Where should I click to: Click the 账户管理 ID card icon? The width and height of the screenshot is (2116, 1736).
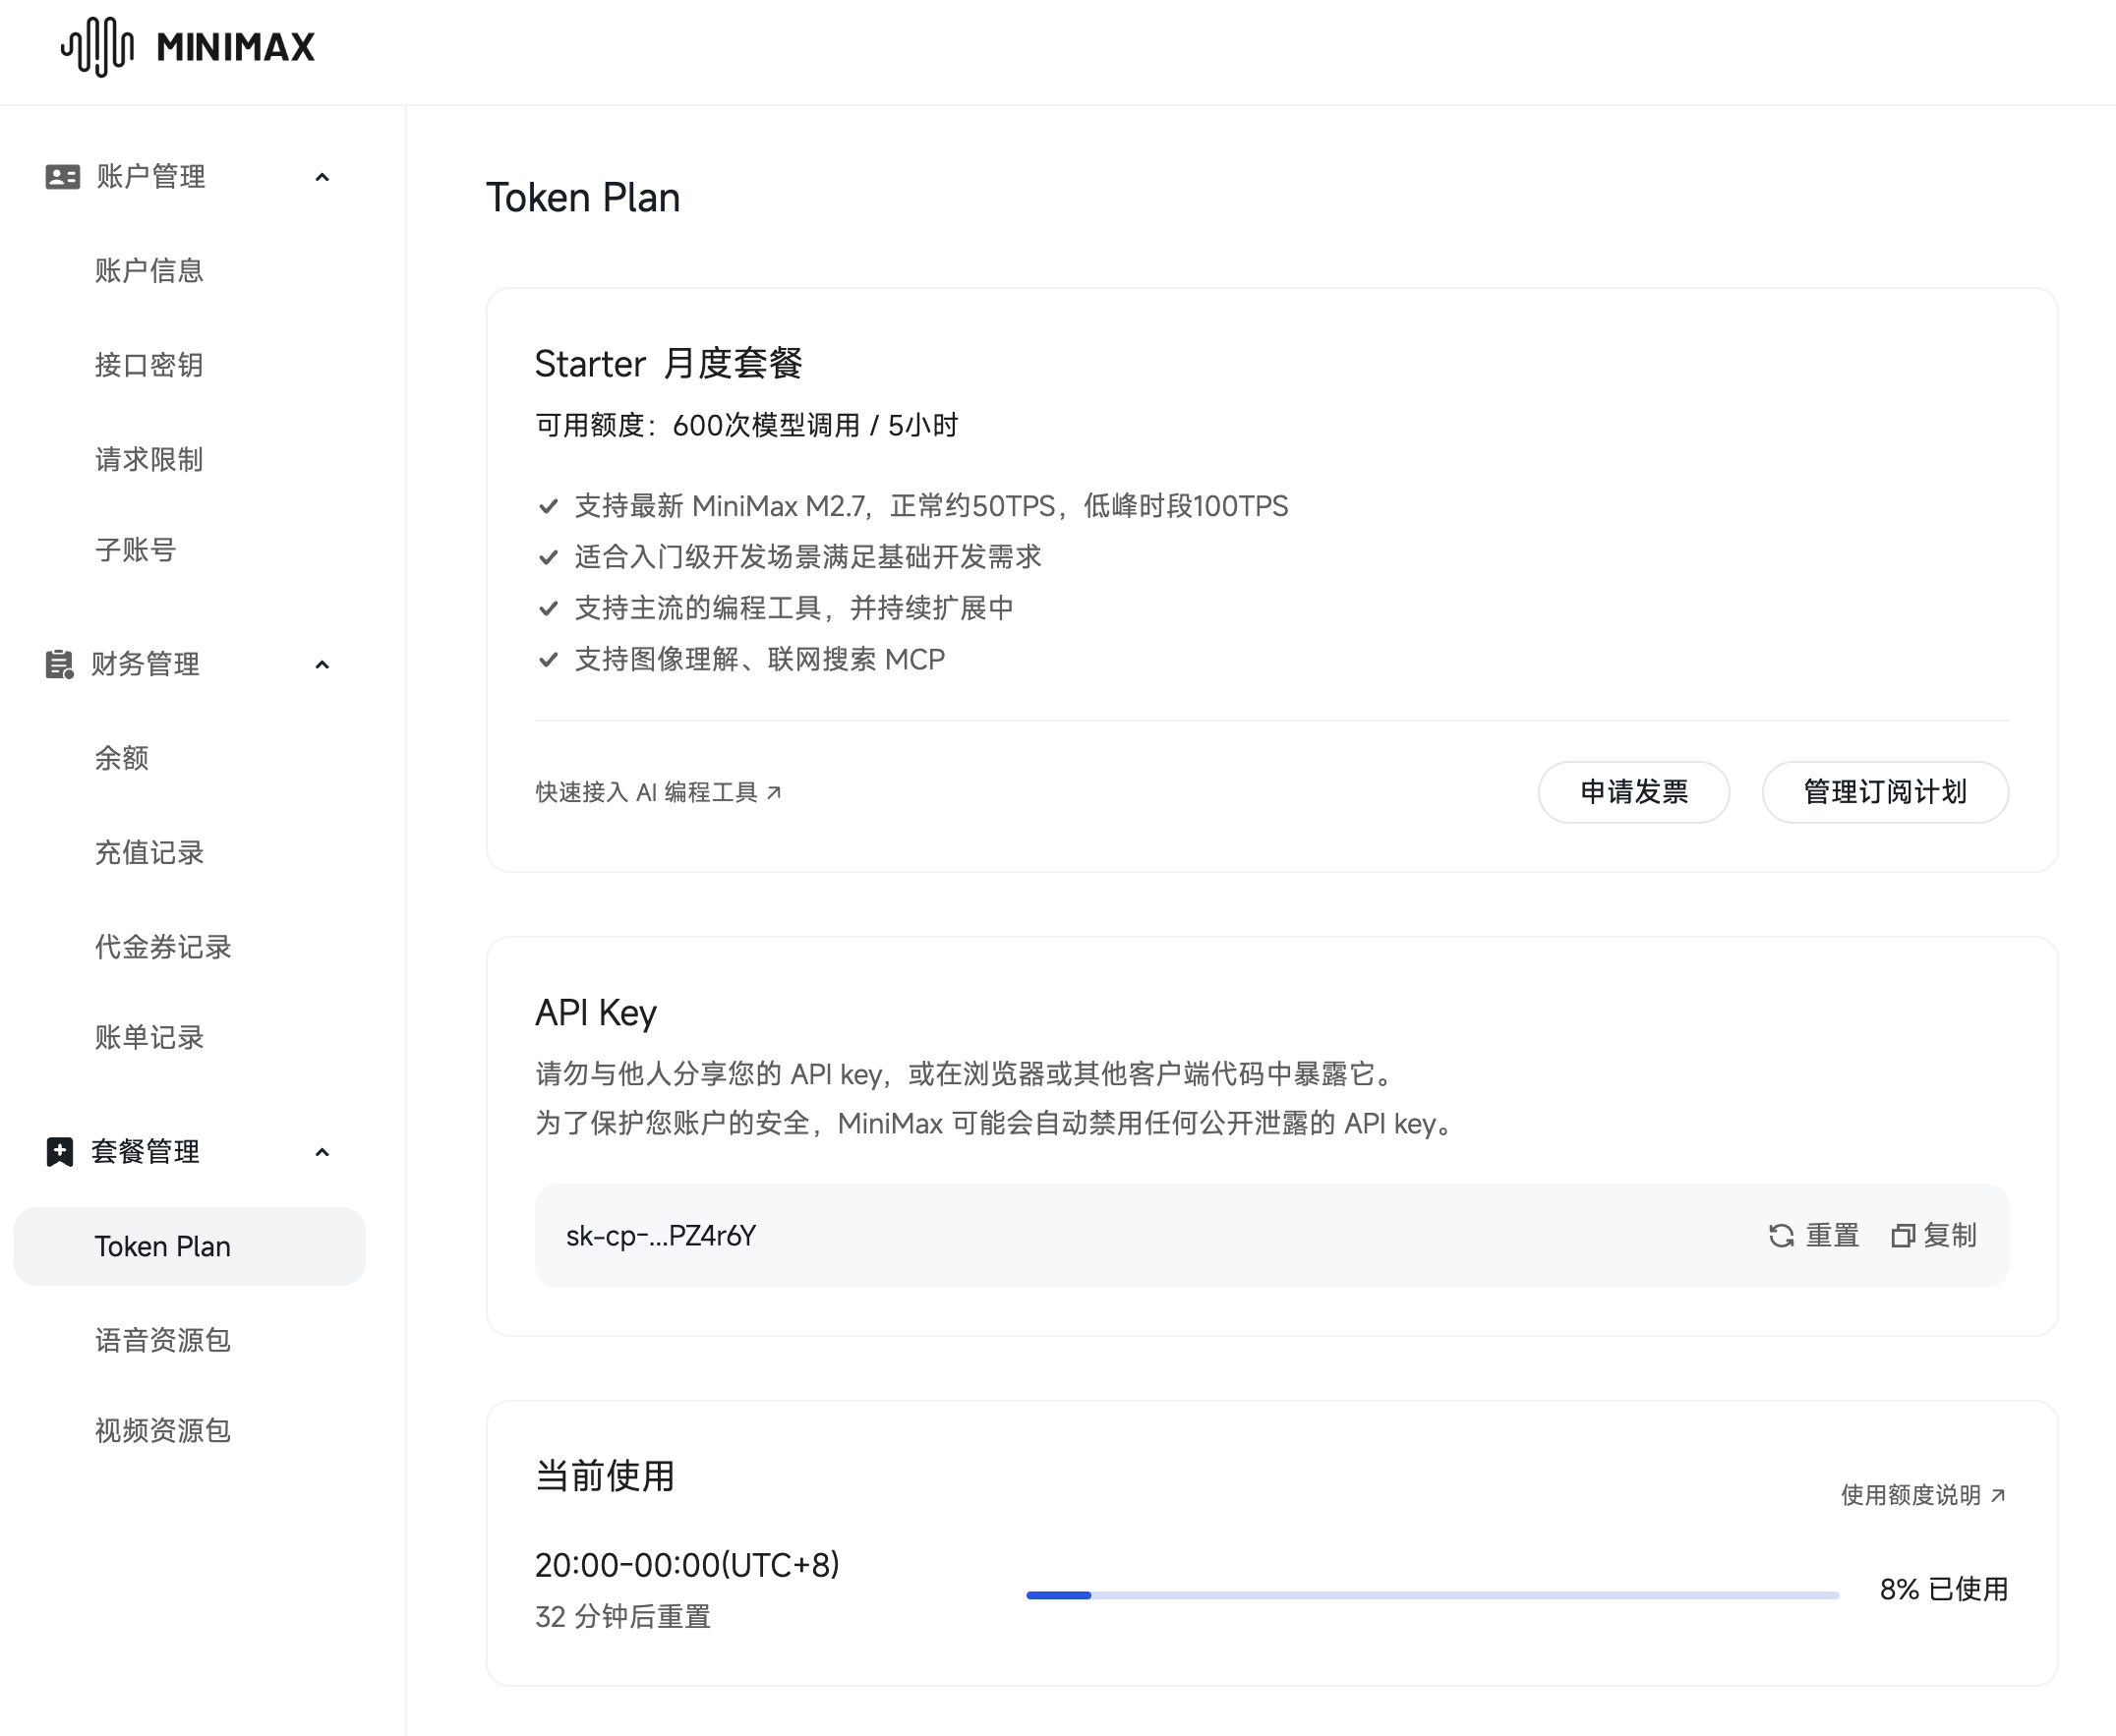coord(62,177)
